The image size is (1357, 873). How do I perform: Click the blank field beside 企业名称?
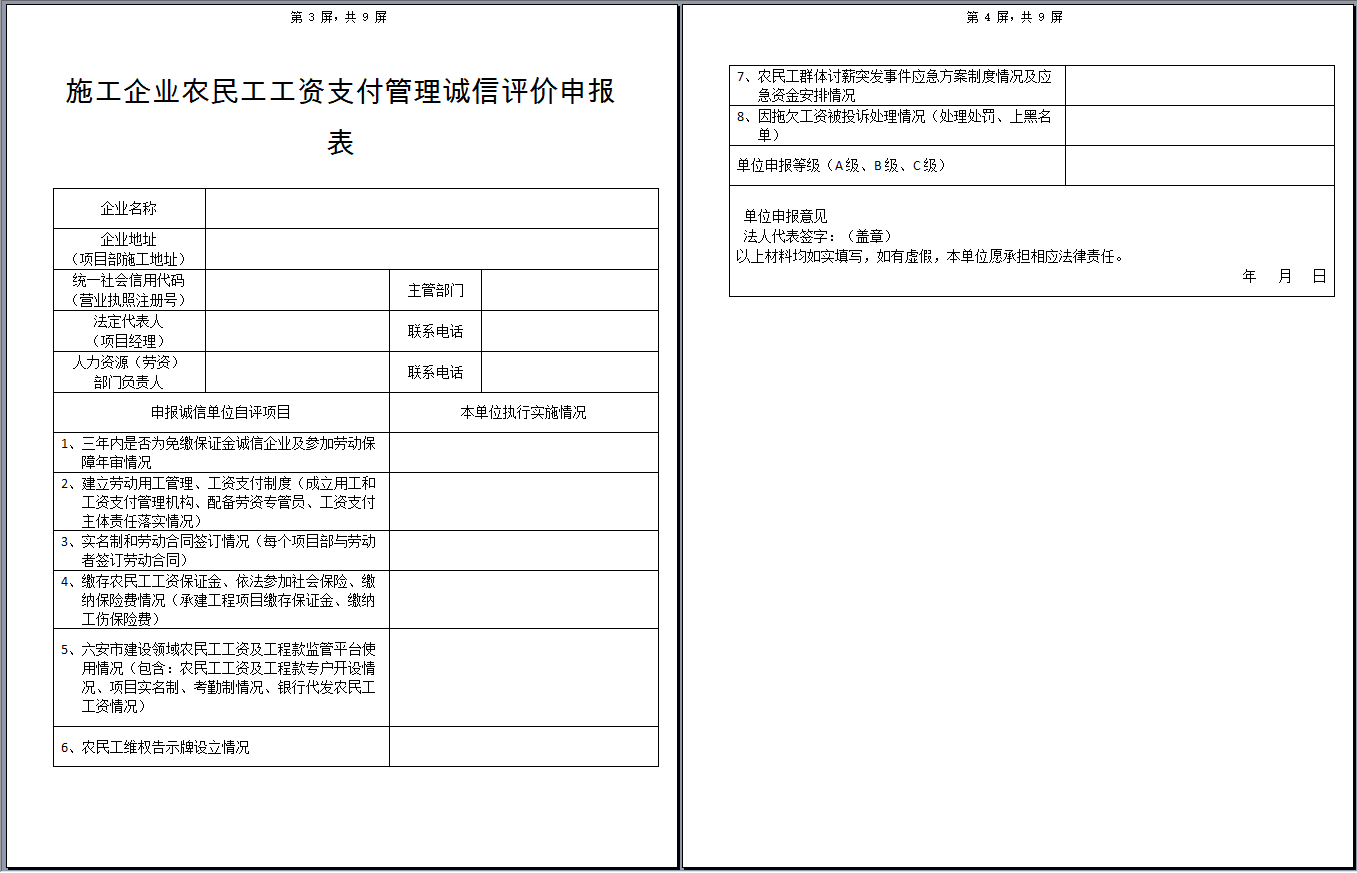coord(432,209)
